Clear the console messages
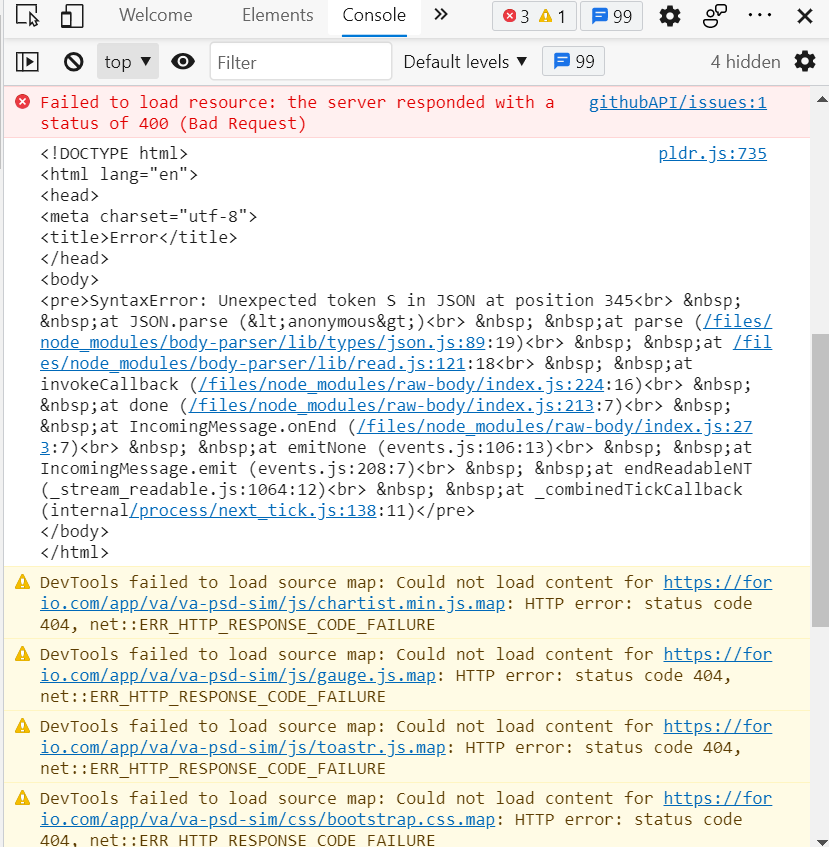 pyautogui.click(x=73, y=61)
